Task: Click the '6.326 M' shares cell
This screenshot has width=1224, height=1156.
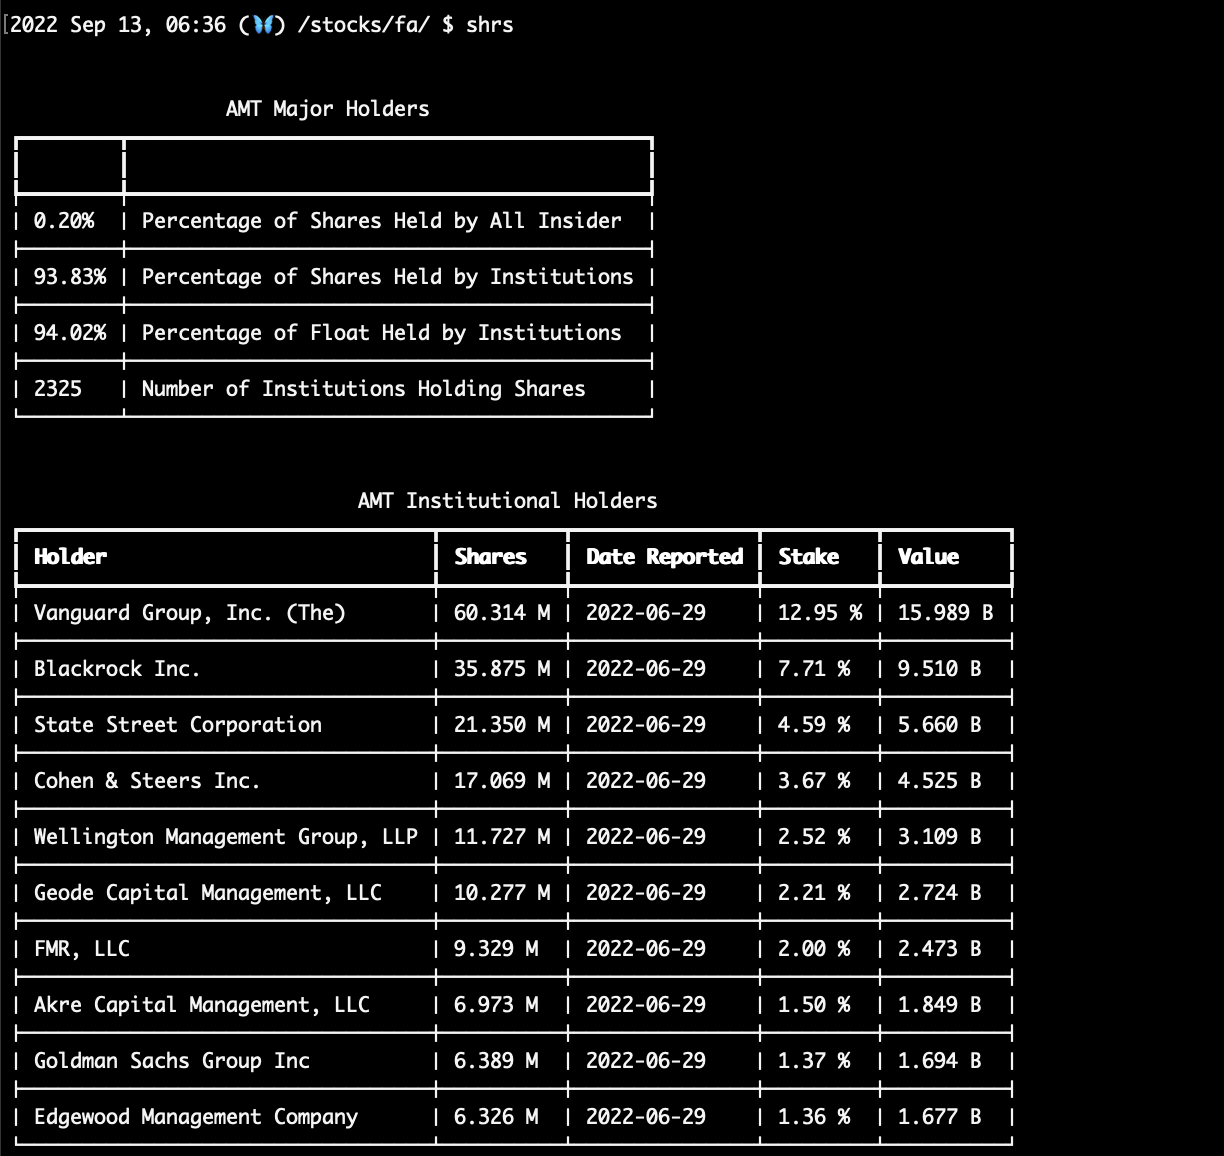Action: pos(496,1117)
